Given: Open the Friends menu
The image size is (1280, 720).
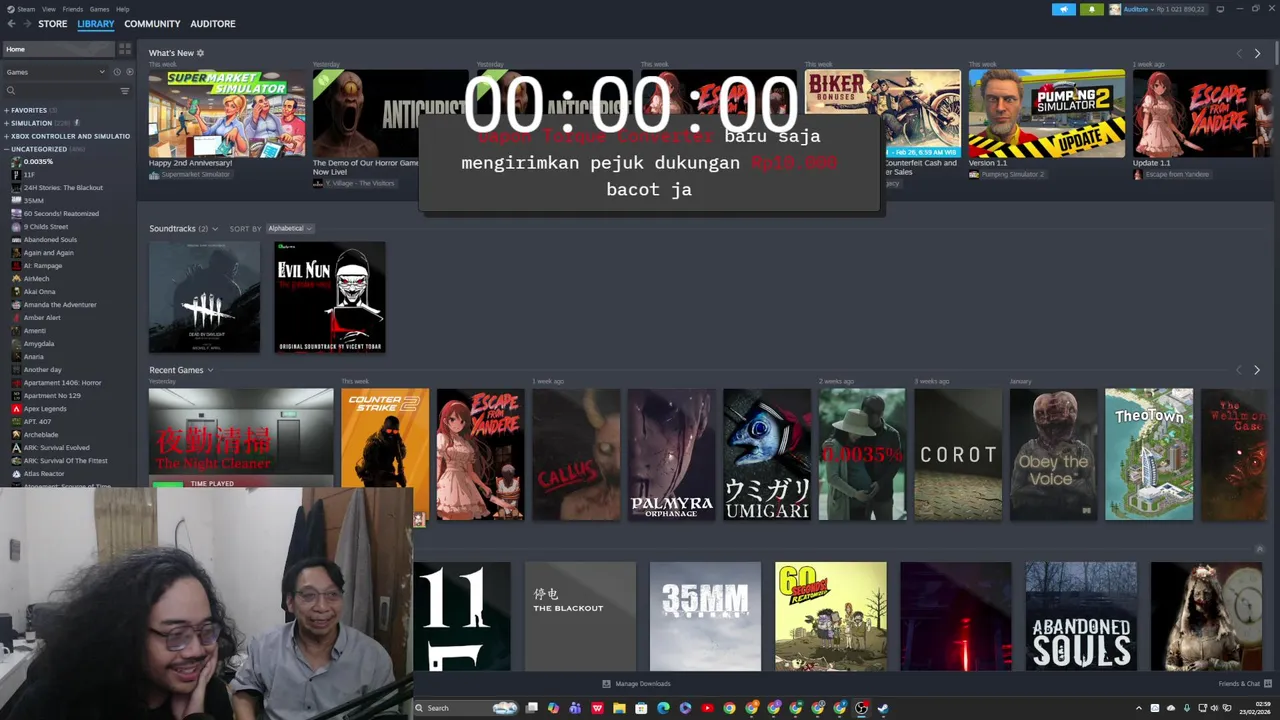Looking at the screenshot, I should [x=73, y=9].
